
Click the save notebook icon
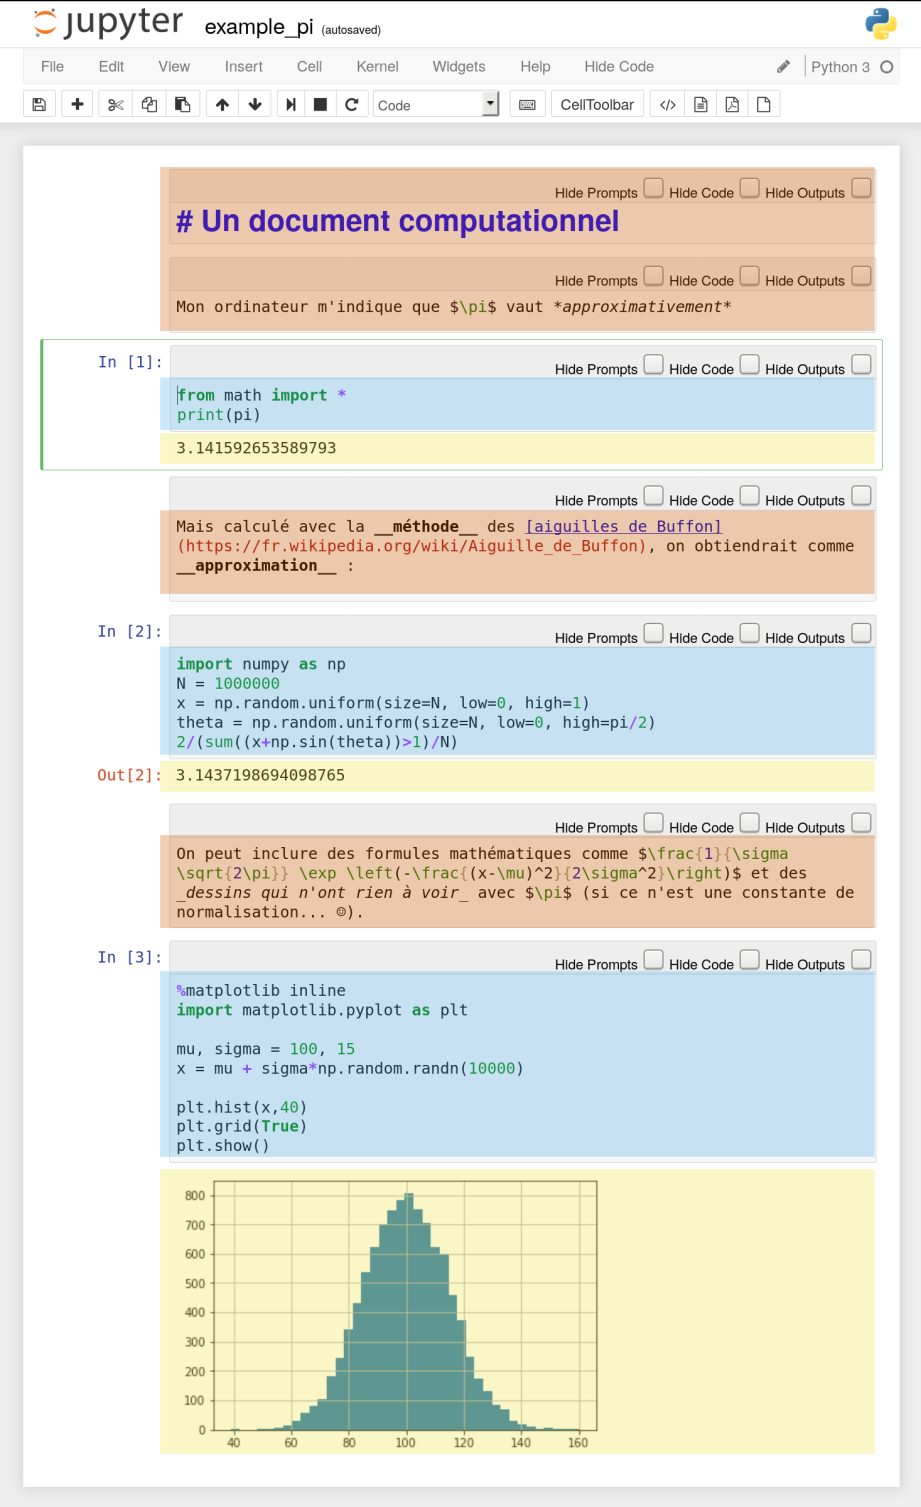tap(39, 105)
